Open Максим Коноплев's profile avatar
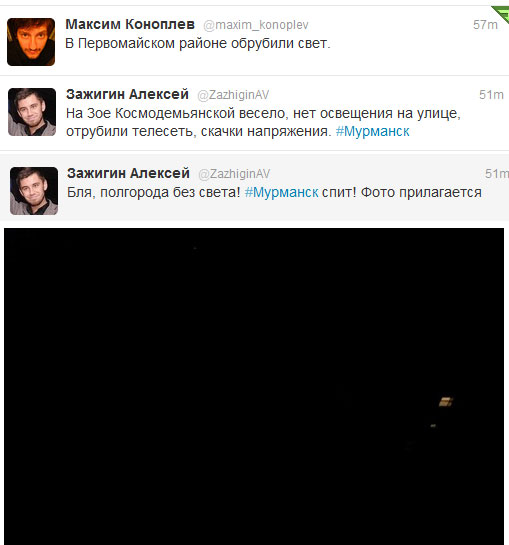This screenshot has width=509, height=545. point(31,42)
